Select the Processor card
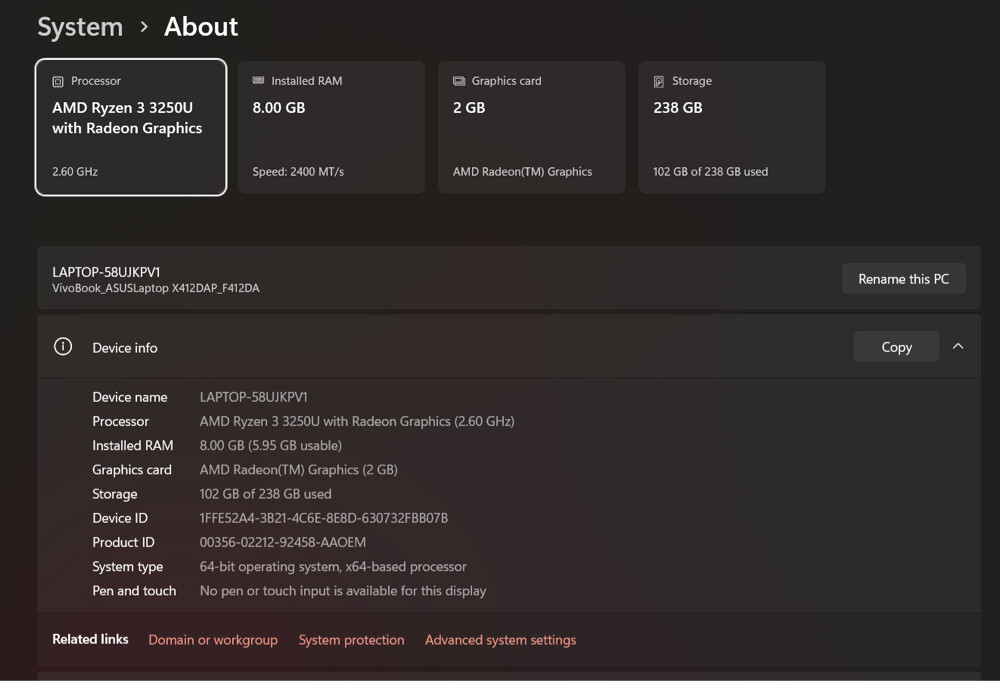Image resolution: width=1000 pixels, height=681 pixels. [131, 127]
